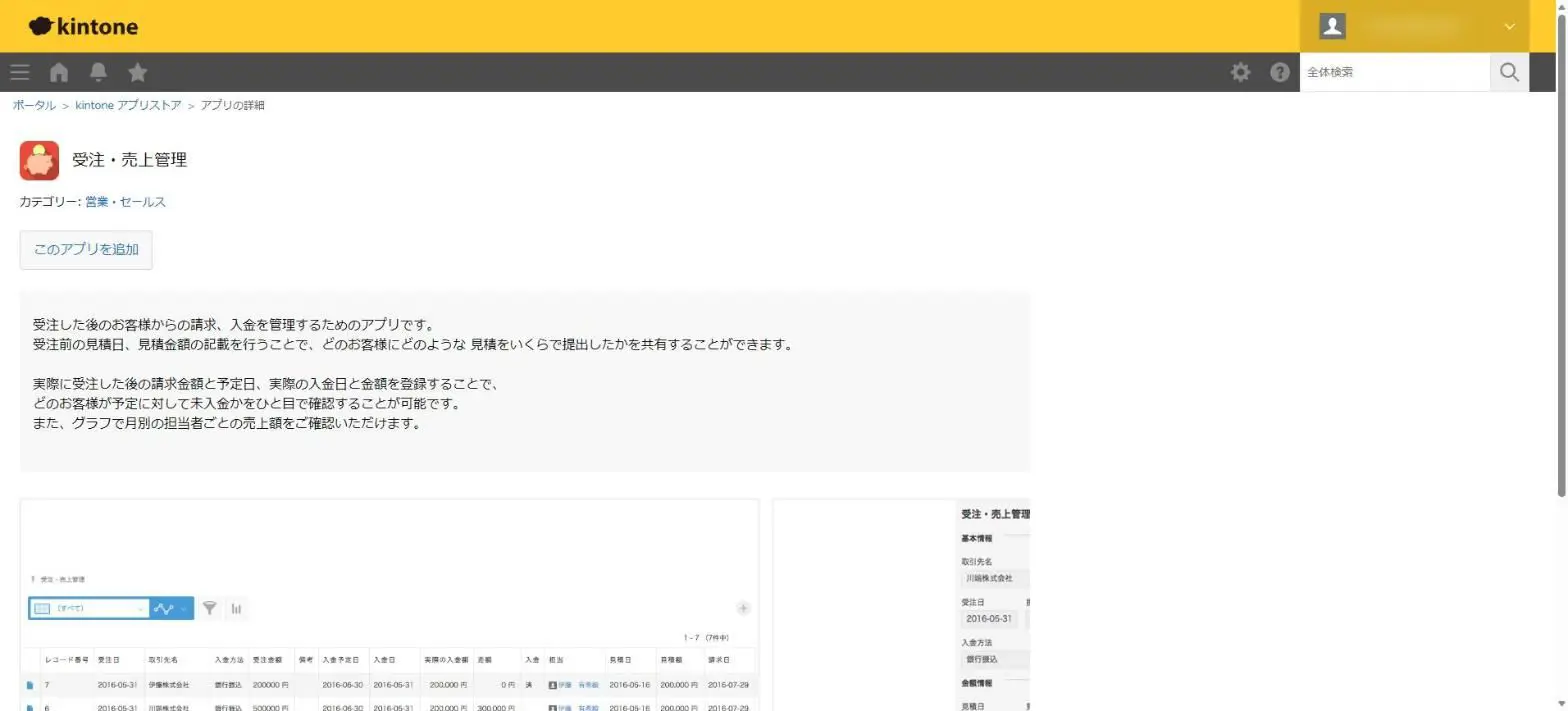Focus the 全体検索 search field

point(1395,72)
